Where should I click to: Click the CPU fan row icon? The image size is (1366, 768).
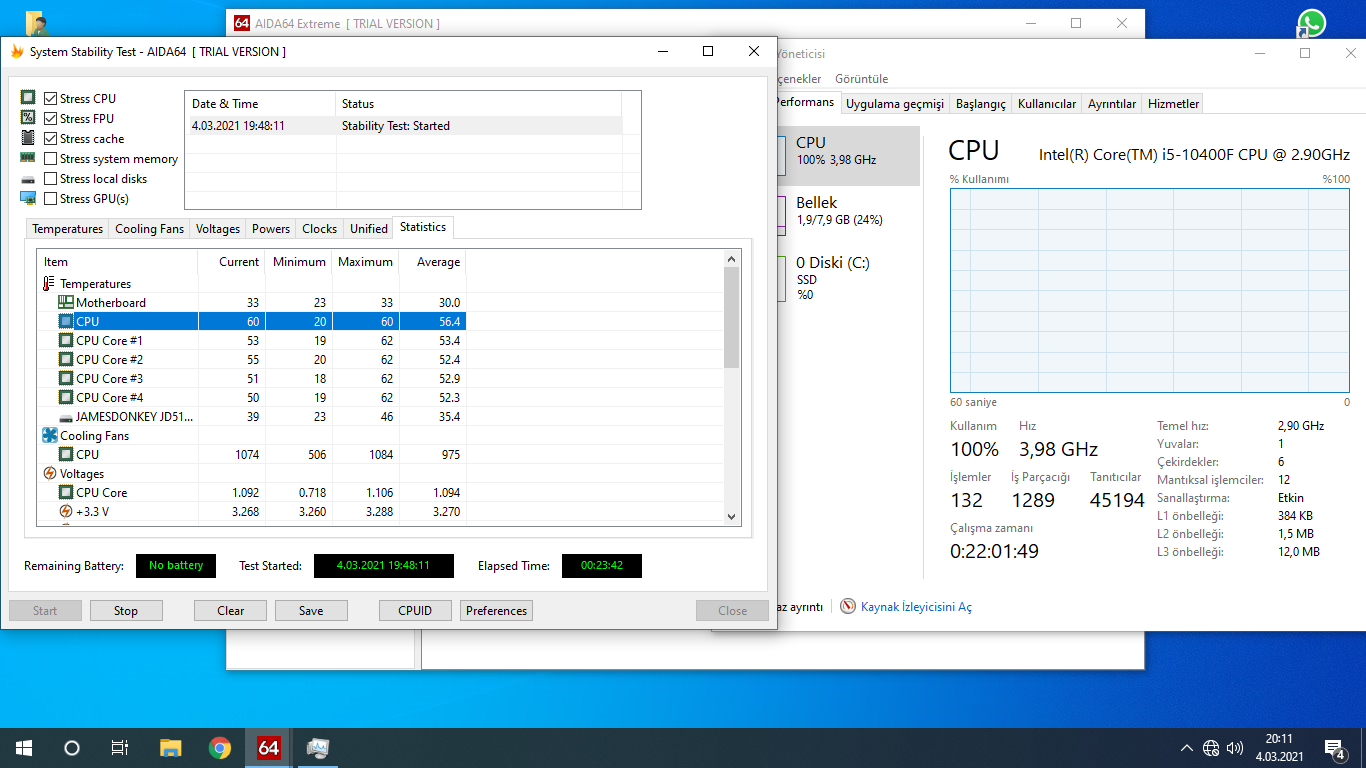tap(66, 455)
